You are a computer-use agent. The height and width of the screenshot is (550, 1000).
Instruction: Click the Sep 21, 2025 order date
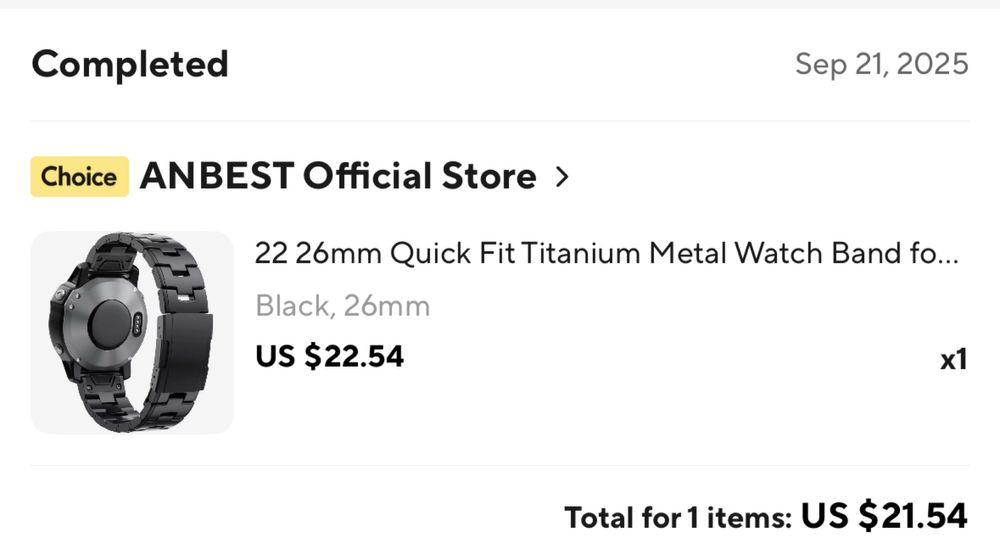(x=881, y=65)
